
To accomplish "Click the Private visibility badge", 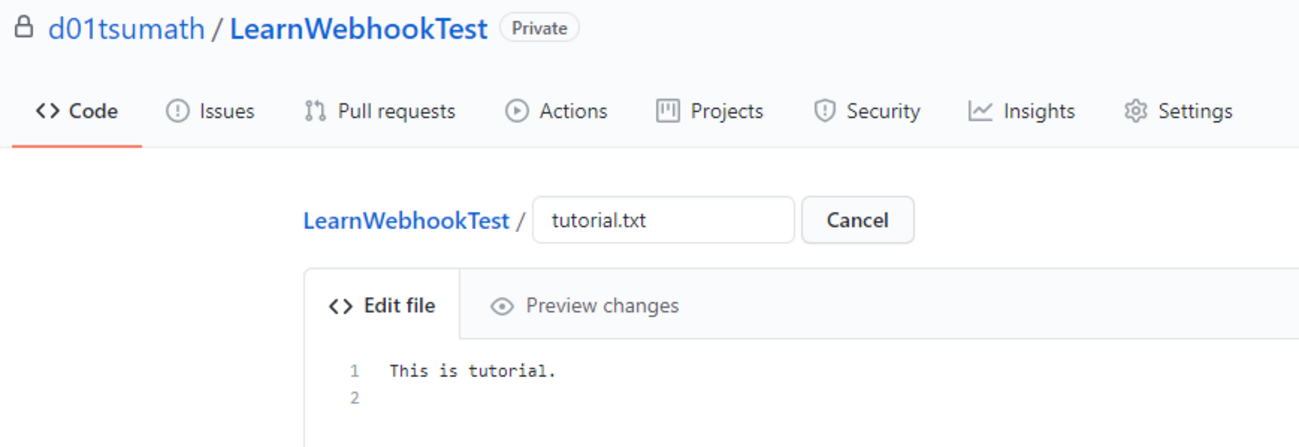I will (539, 28).
